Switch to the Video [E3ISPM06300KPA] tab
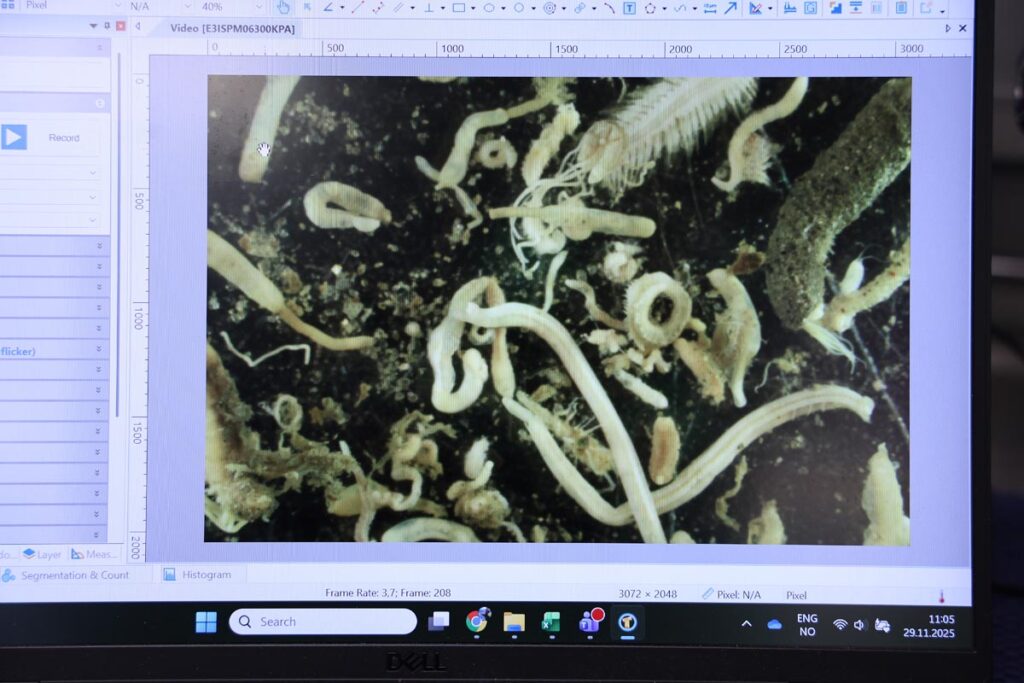The height and width of the screenshot is (683, 1024). [232, 28]
